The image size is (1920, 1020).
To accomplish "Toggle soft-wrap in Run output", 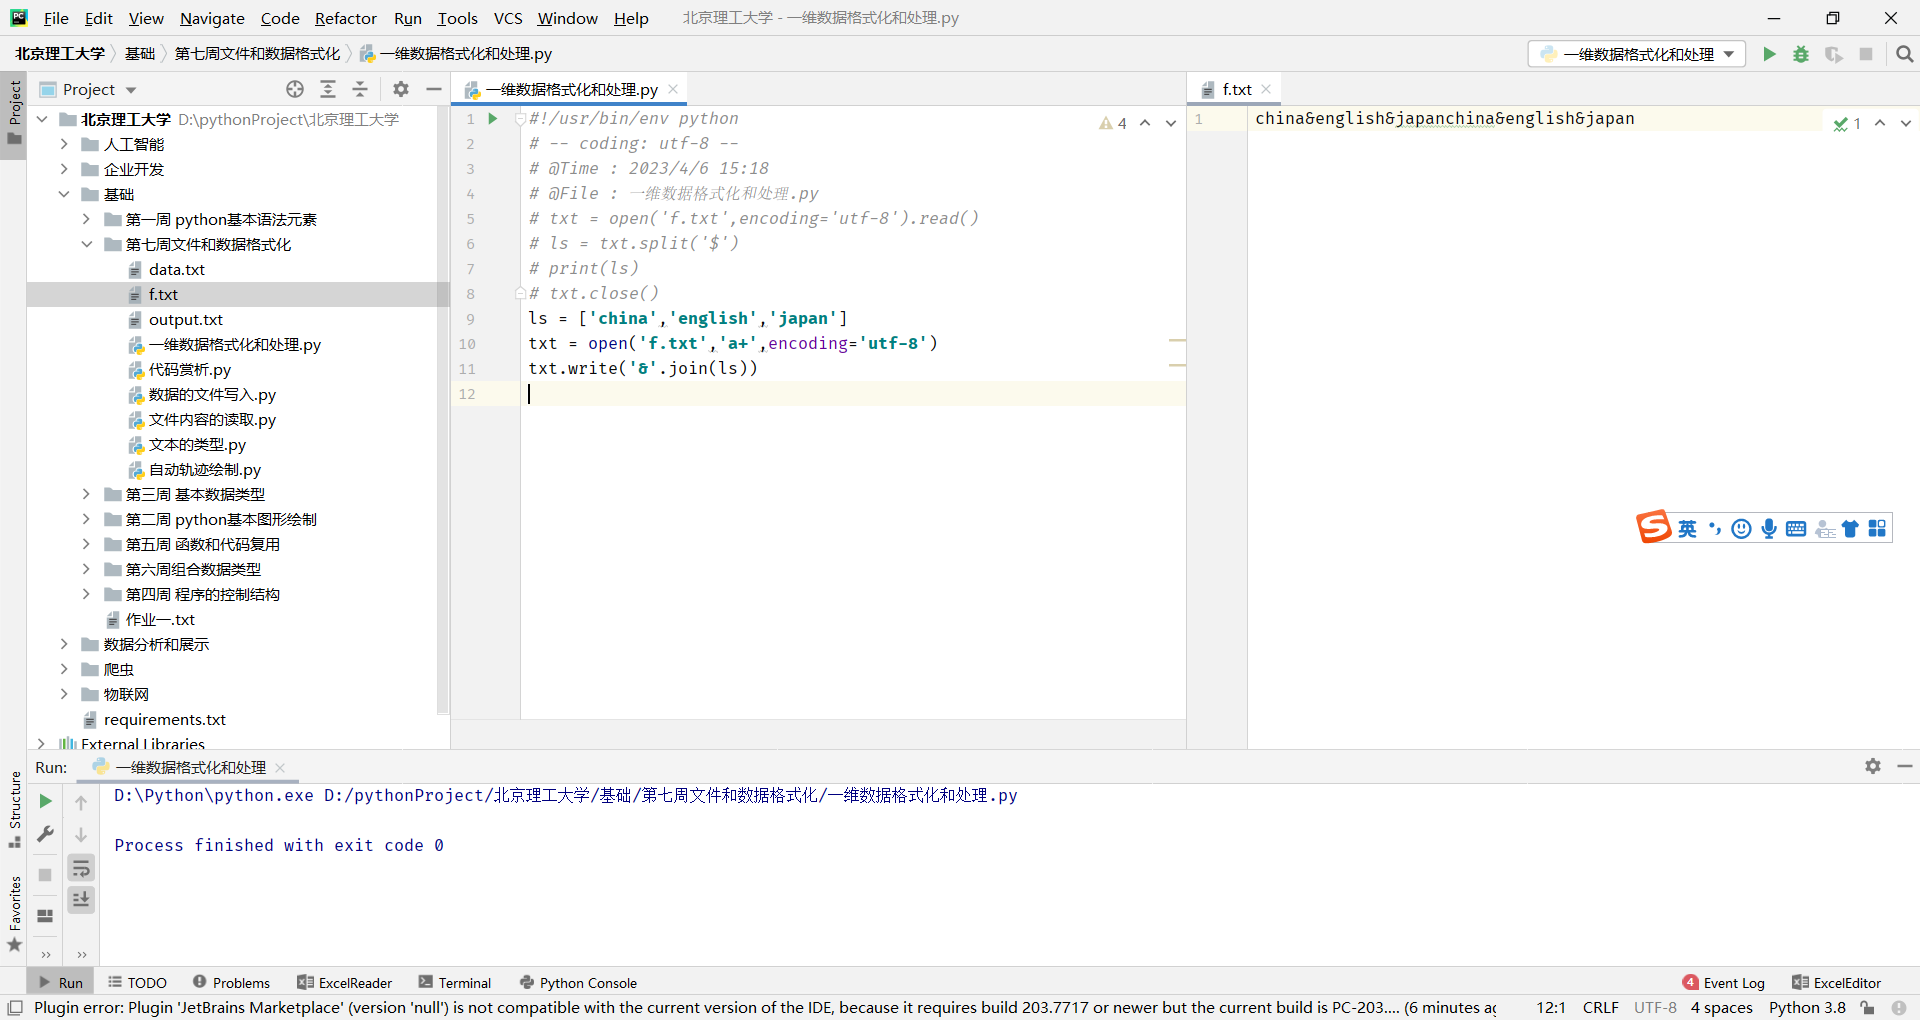I will (x=81, y=867).
